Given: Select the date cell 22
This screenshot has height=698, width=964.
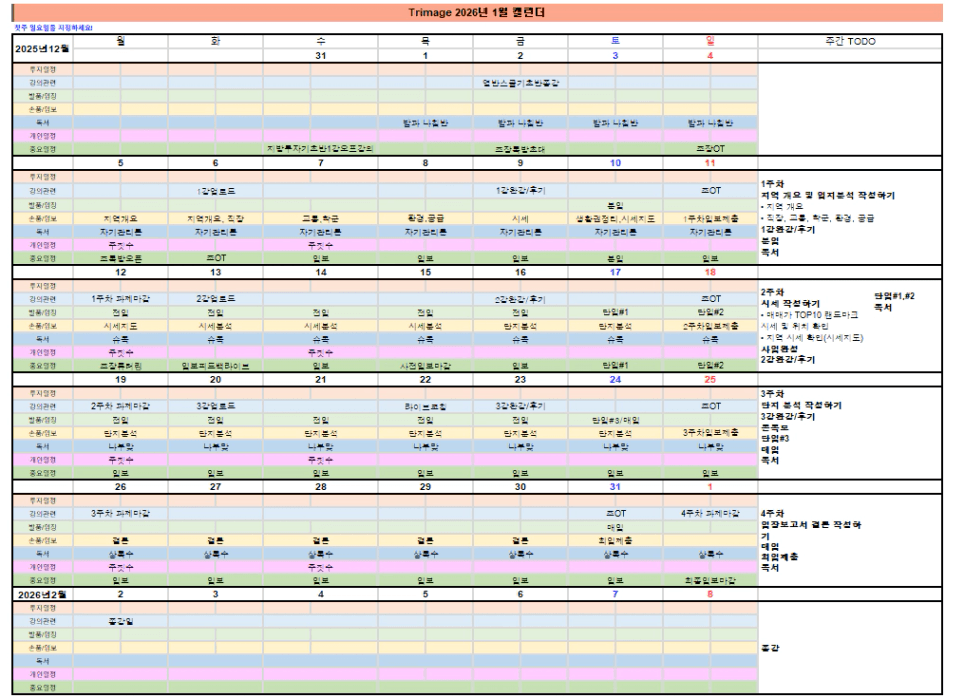Looking at the screenshot, I should pyautogui.click(x=425, y=379).
